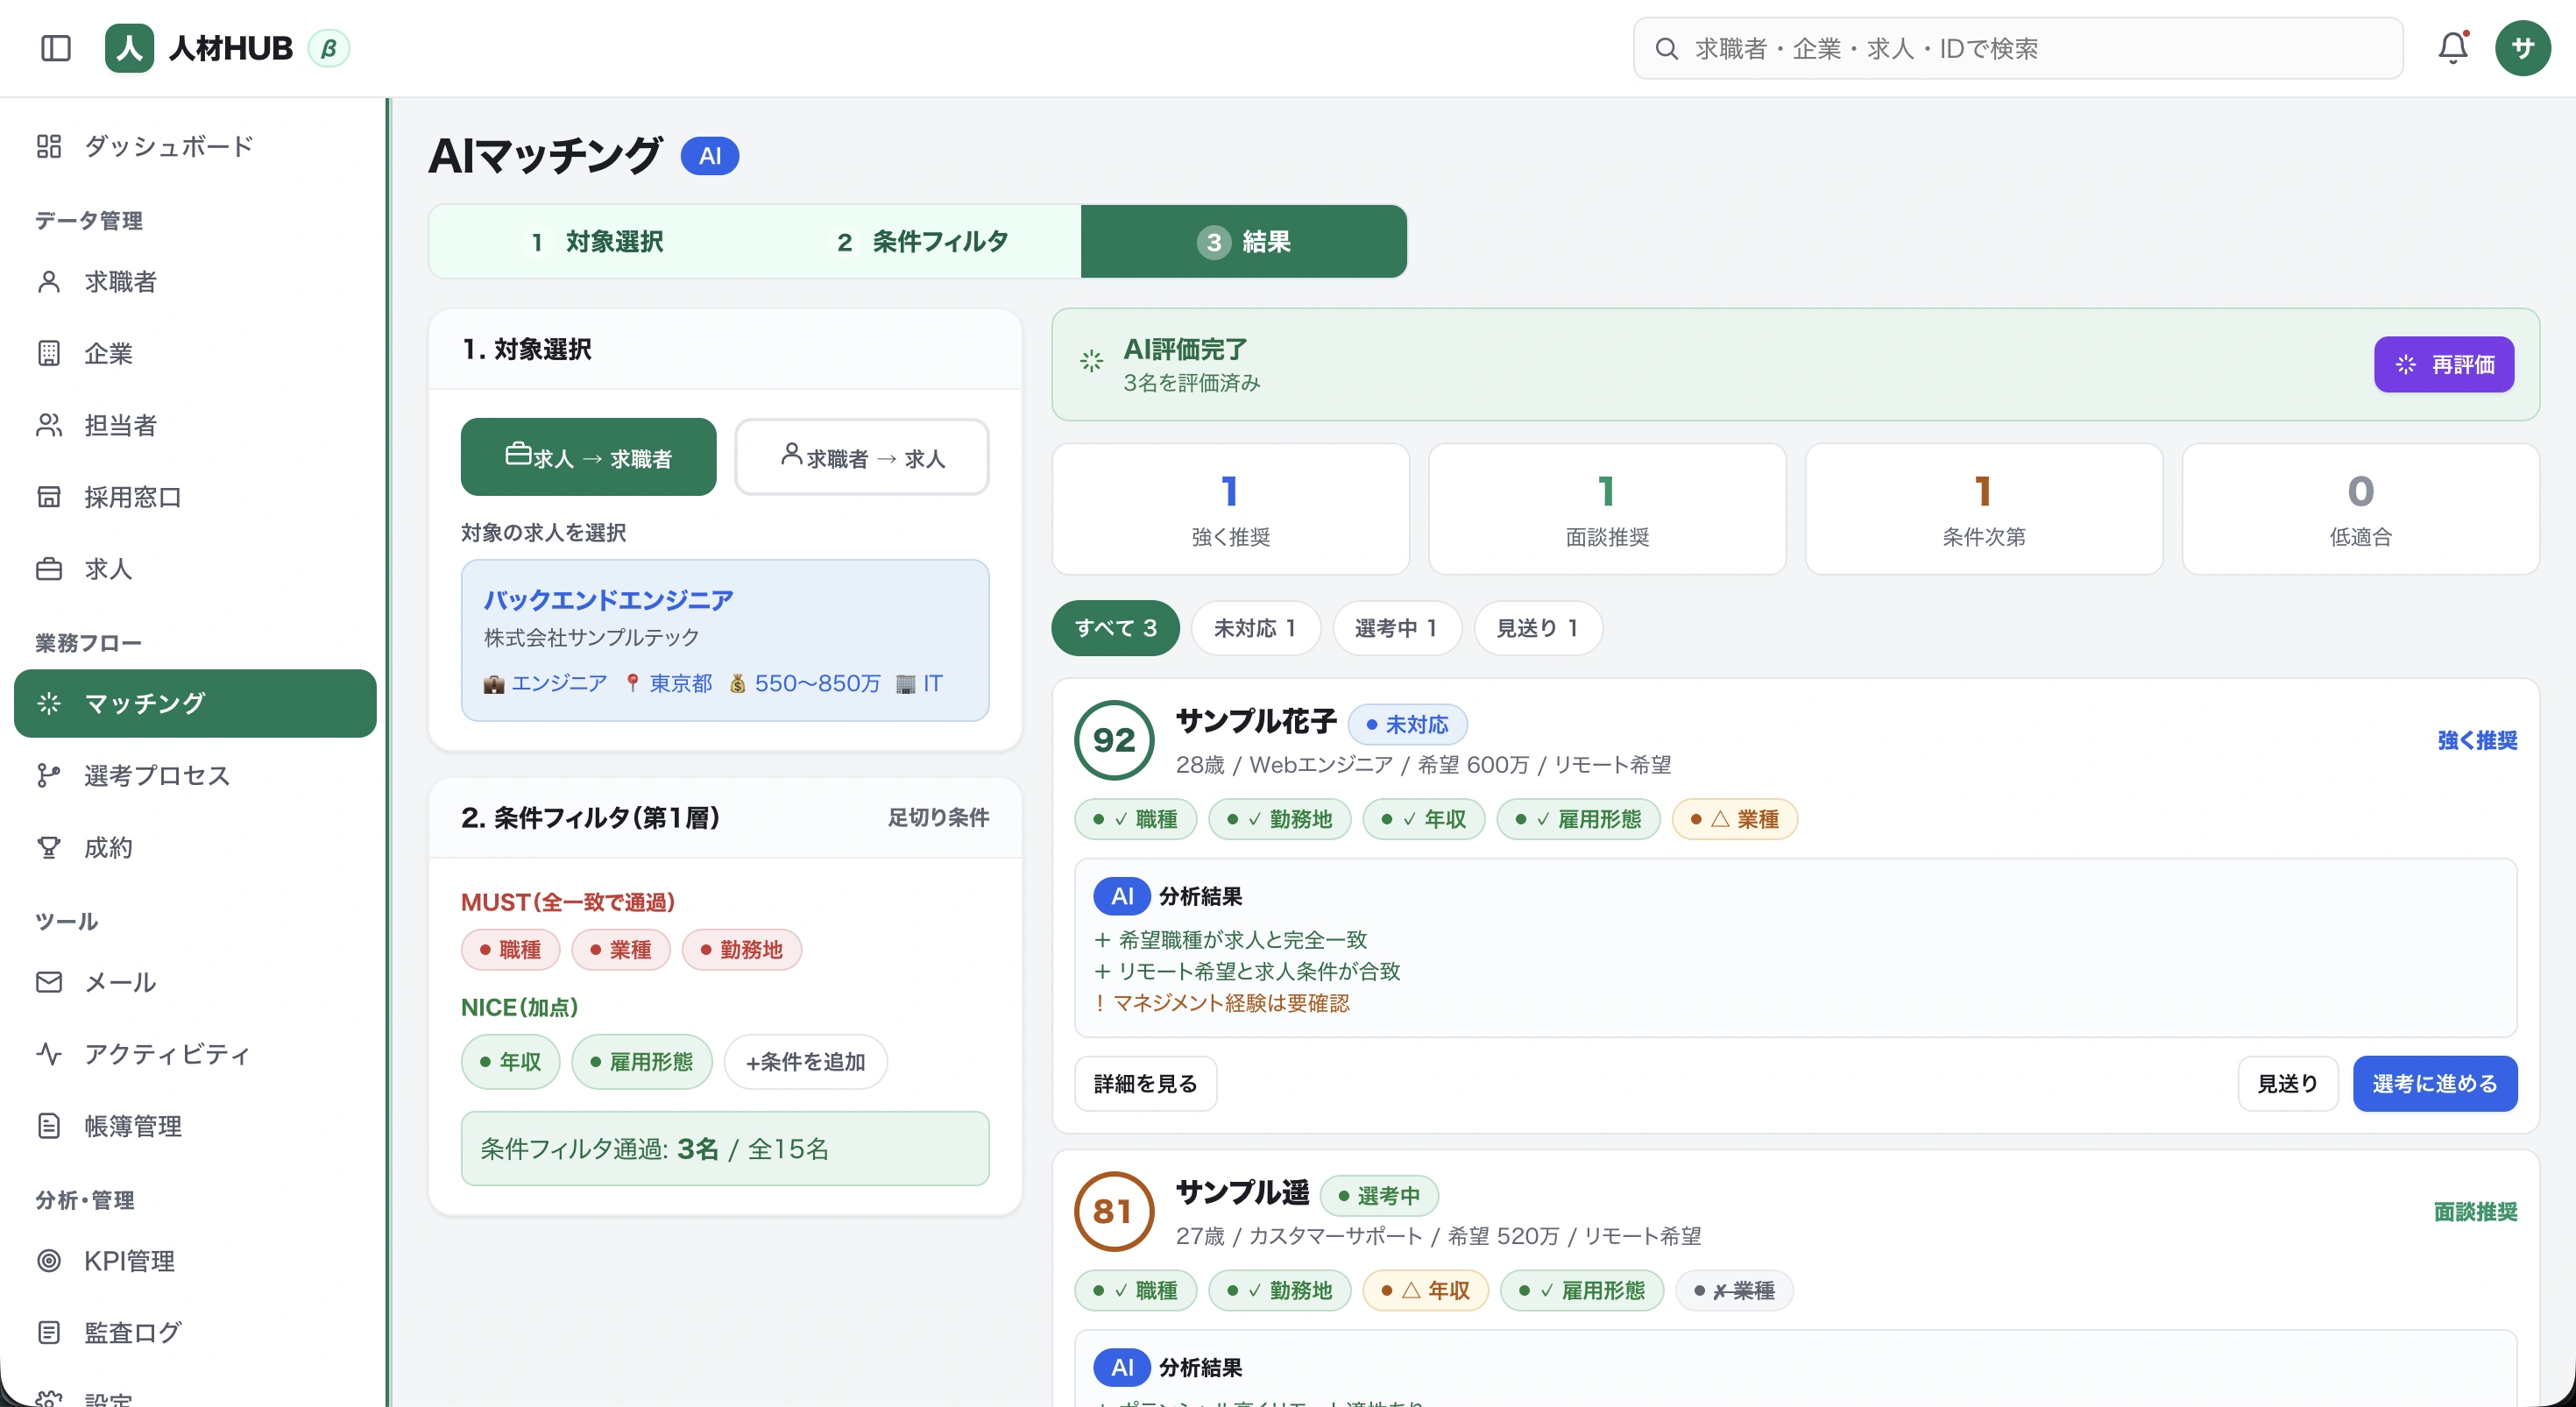Click score circle 81 for サンプル遥
This screenshot has height=1407, width=2576.
click(x=1114, y=1211)
